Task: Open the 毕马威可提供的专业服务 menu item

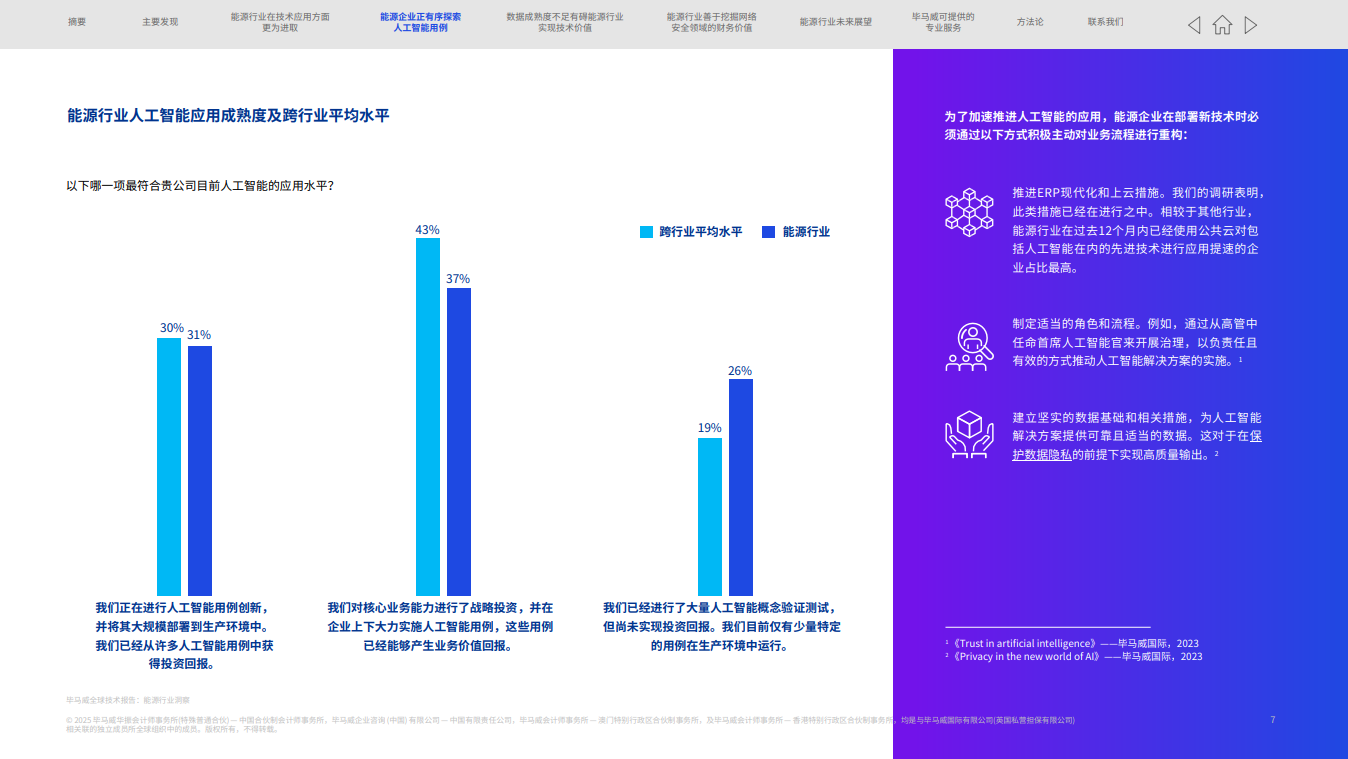Action: click(941, 22)
